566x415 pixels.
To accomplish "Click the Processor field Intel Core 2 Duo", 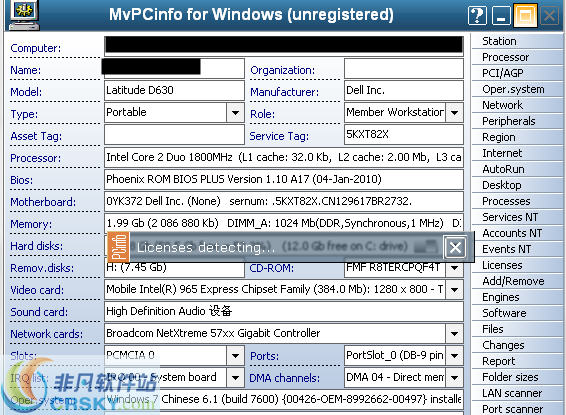I will pyautogui.click(x=284, y=157).
